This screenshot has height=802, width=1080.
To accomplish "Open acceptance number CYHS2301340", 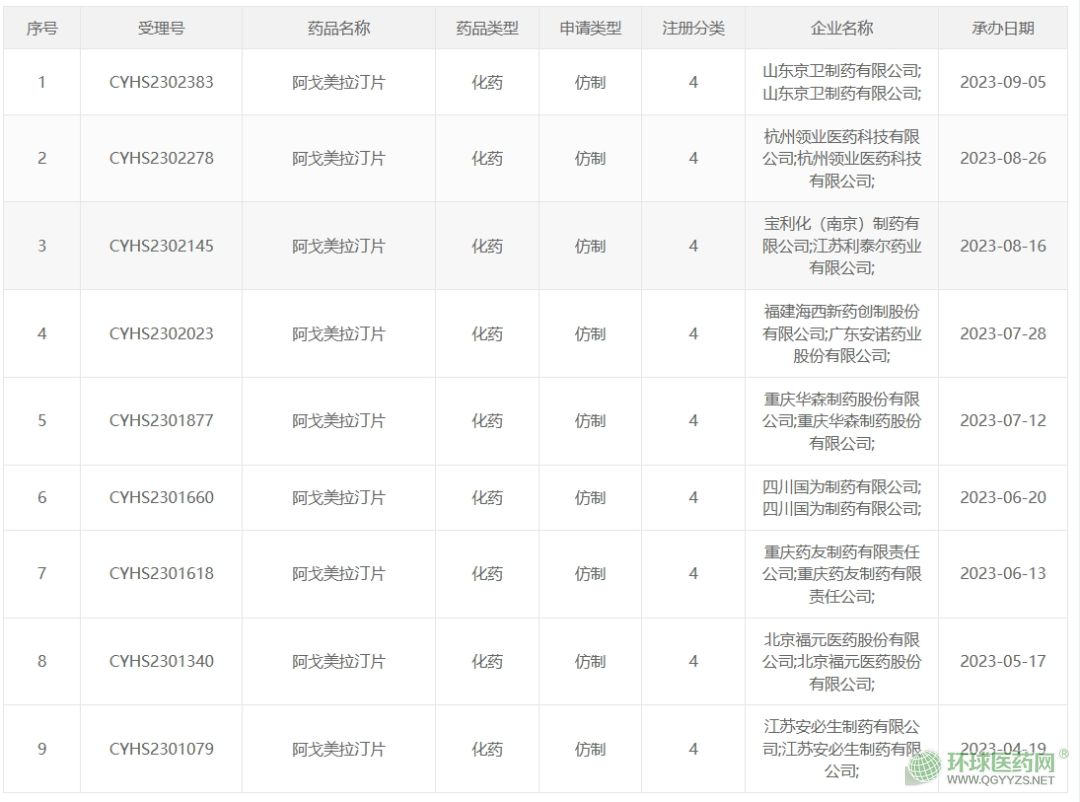I will click(161, 661).
